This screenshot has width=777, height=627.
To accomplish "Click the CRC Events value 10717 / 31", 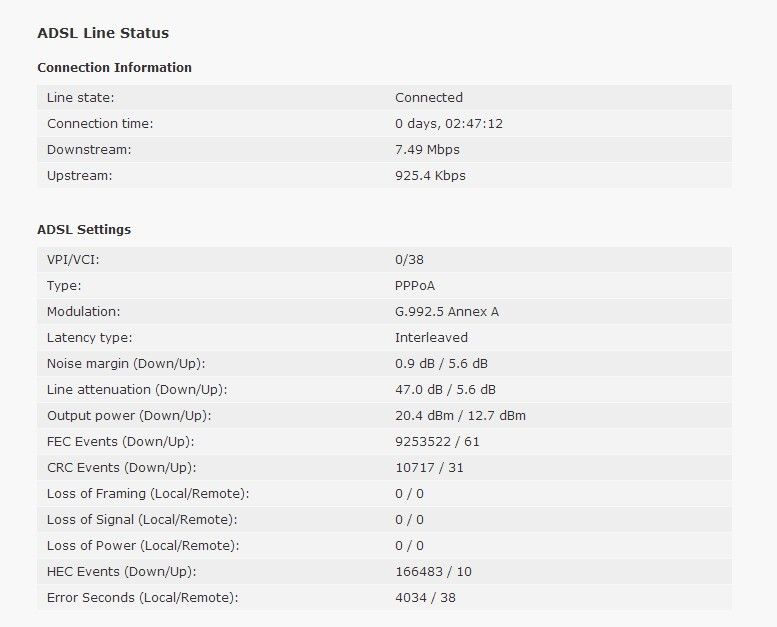I will (x=429, y=467).
